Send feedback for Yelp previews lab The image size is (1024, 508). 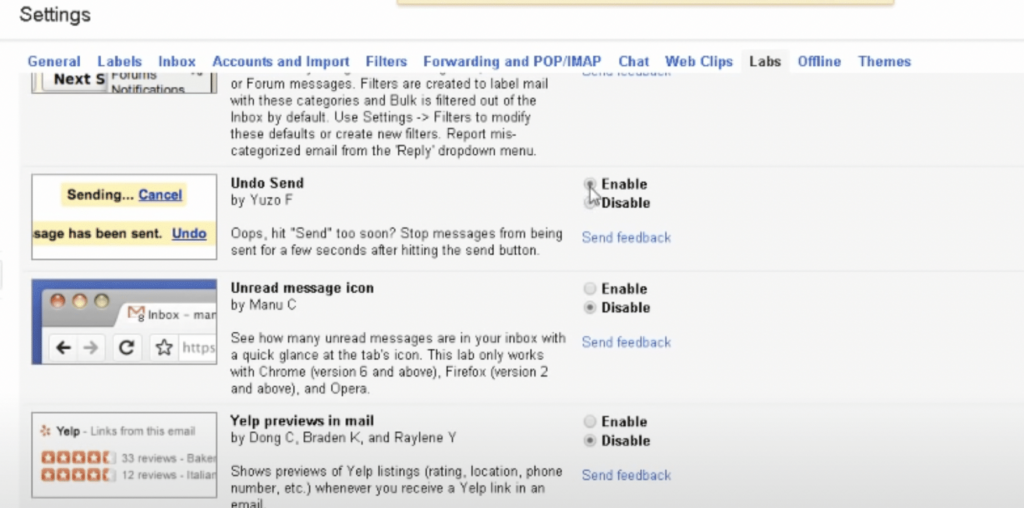(x=626, y=475)
